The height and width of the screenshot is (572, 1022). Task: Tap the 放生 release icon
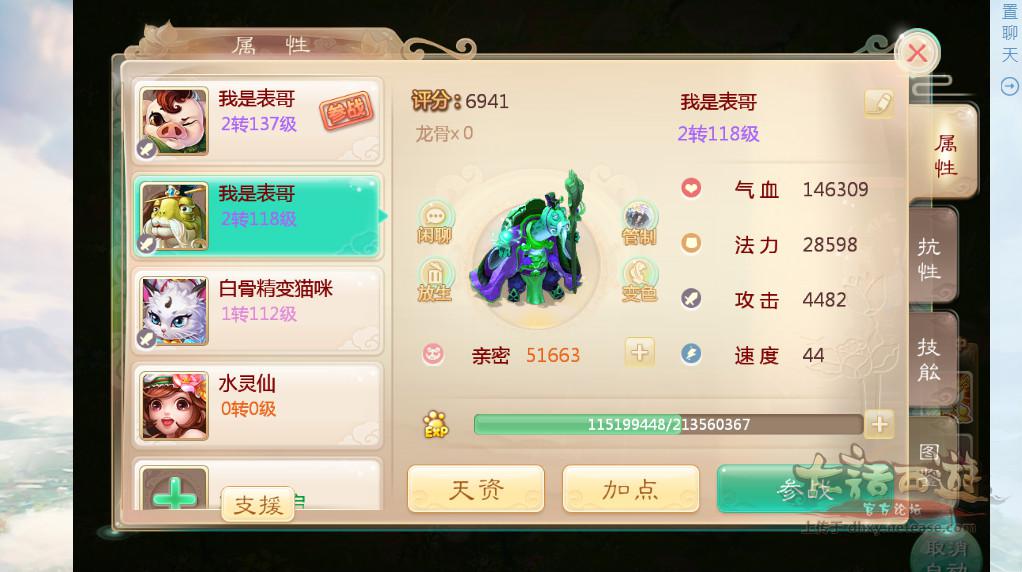[435, 280]
